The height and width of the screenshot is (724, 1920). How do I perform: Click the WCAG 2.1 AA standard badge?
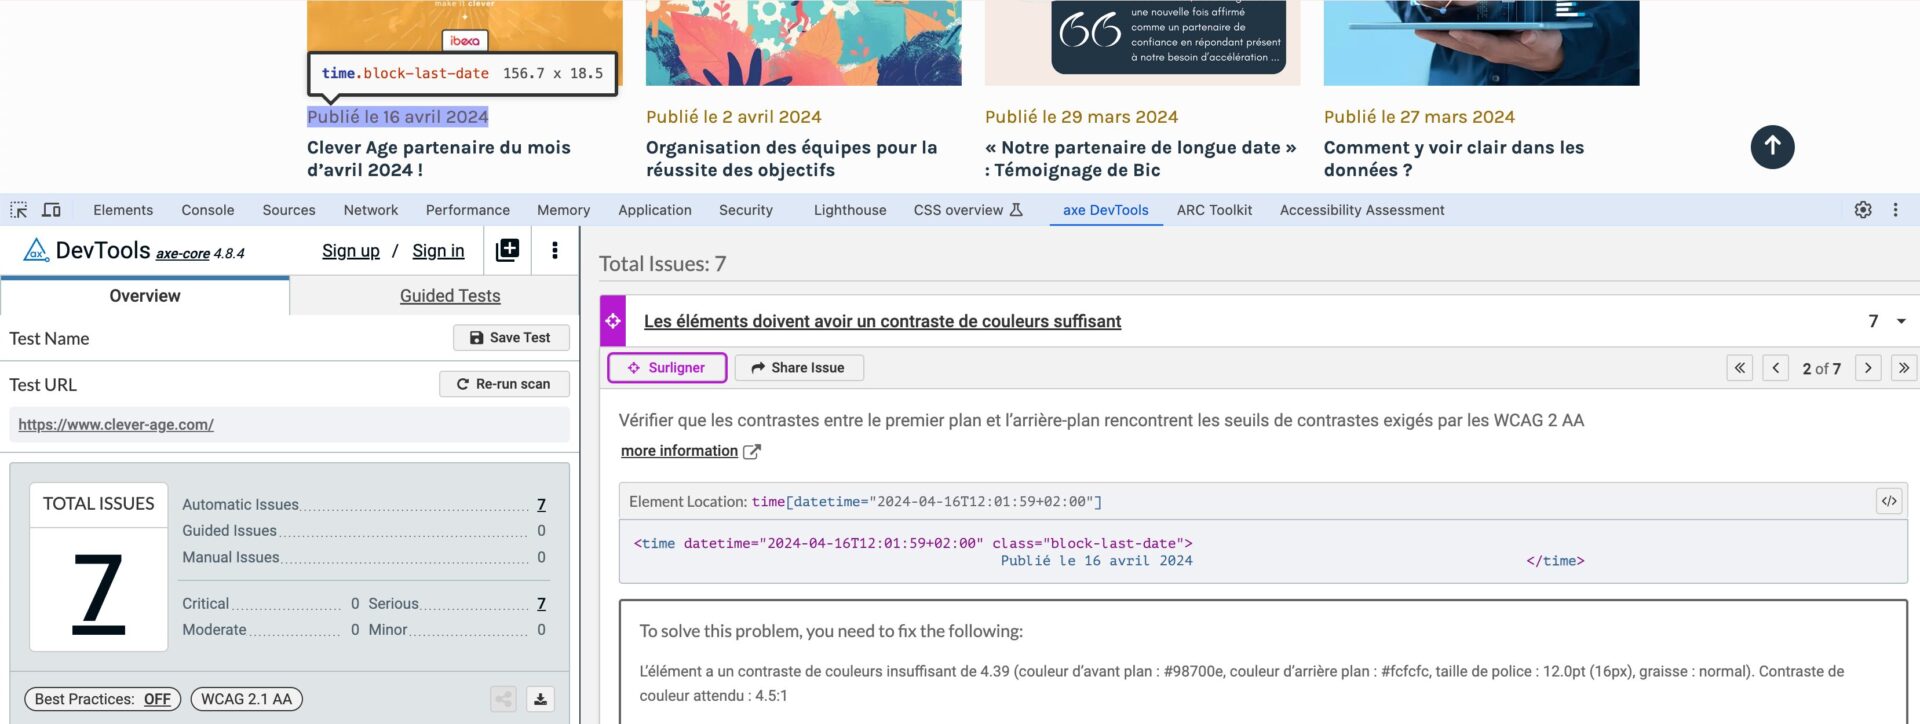point(246,699)
